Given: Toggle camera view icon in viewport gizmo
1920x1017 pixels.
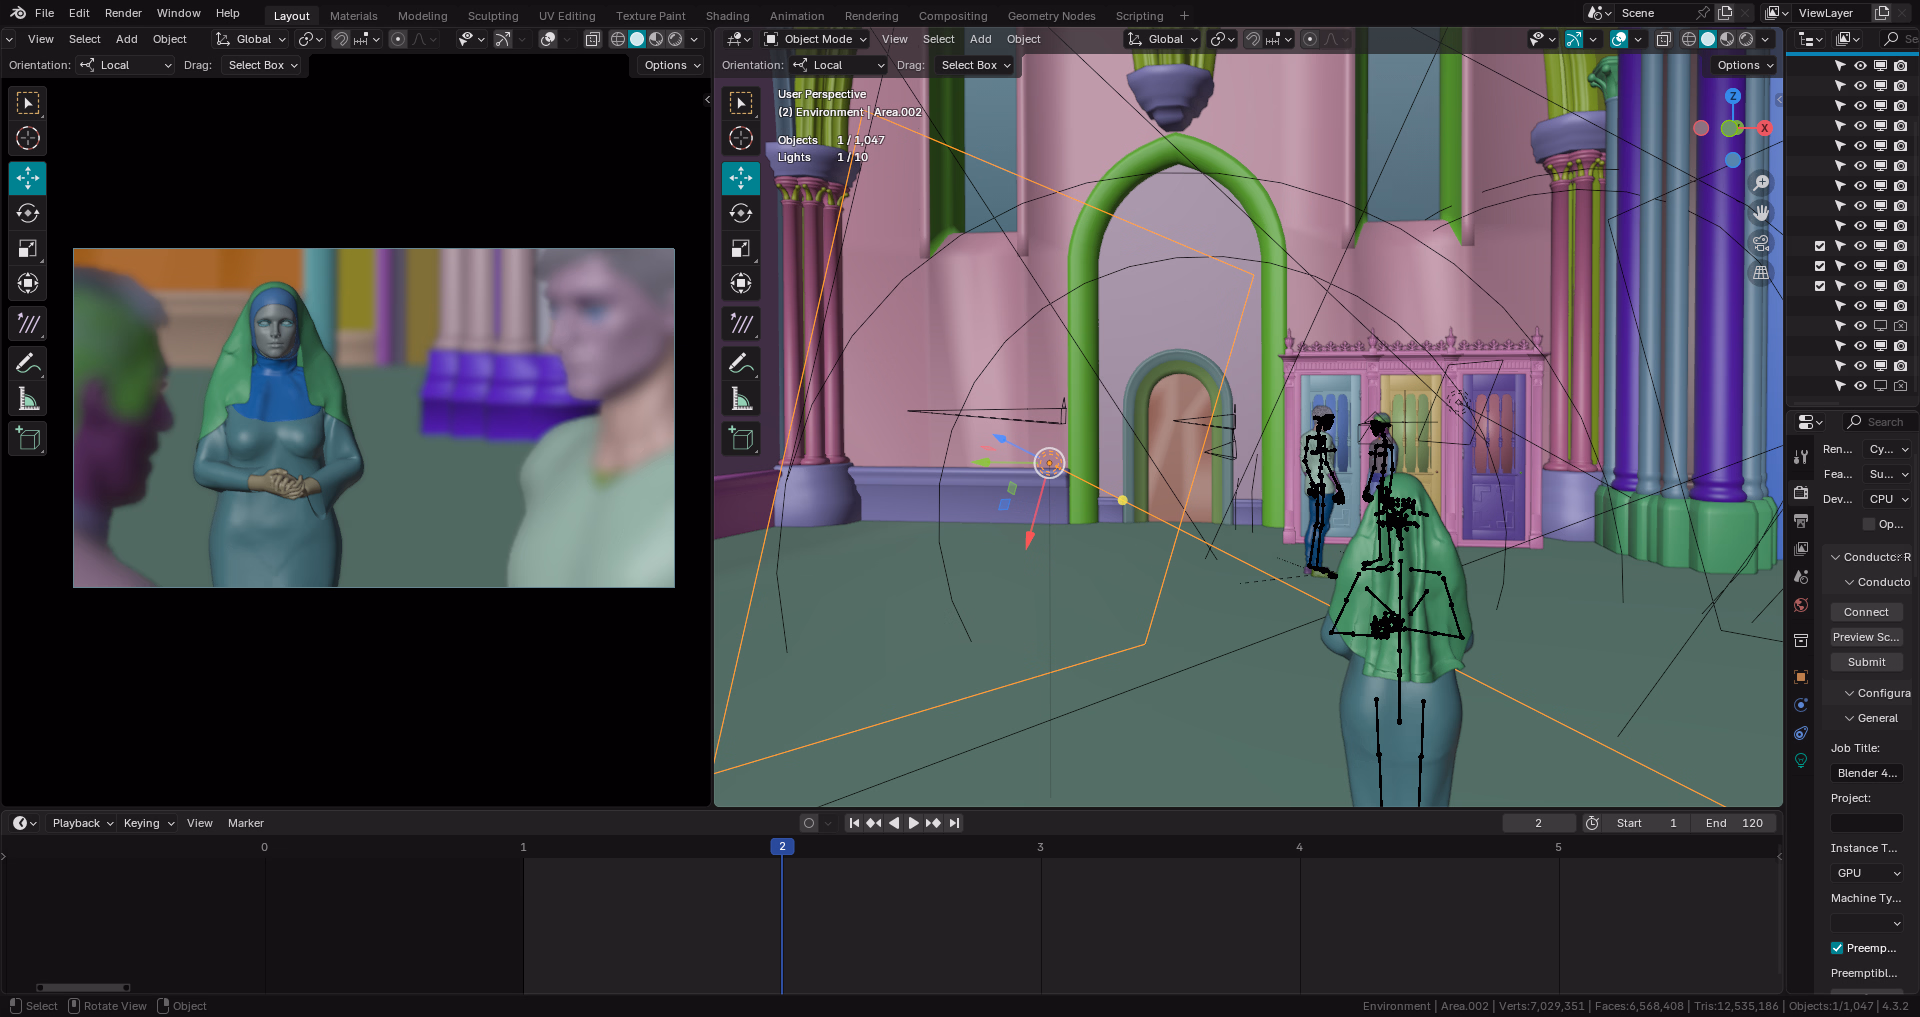Looking at the screenshot, I should pyautogui.click(x=1761, y=243).
